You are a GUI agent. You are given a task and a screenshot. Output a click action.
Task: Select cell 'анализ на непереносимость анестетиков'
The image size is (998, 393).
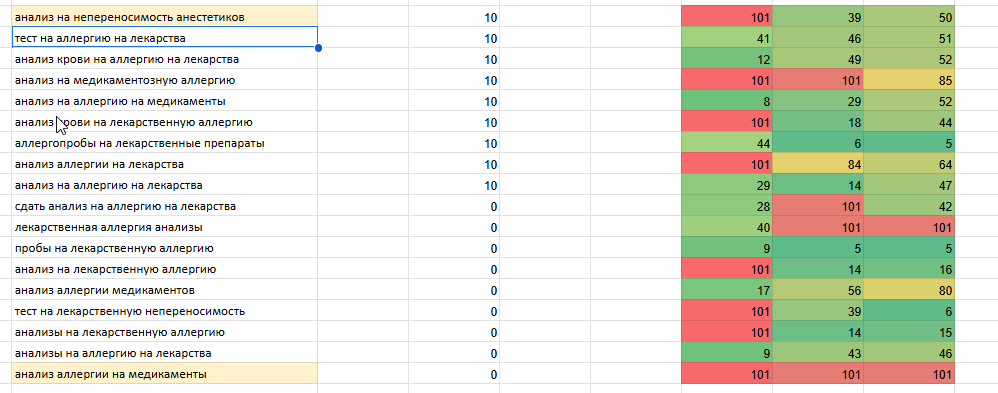pyautogui.click(x=164, y=17)
